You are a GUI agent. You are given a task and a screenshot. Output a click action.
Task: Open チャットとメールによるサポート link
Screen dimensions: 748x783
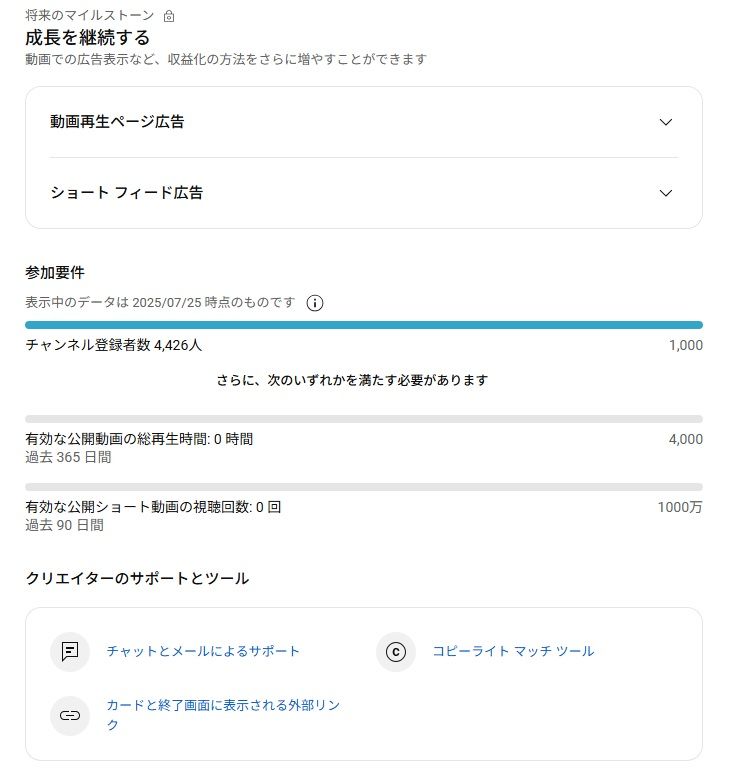pos(203,651)
